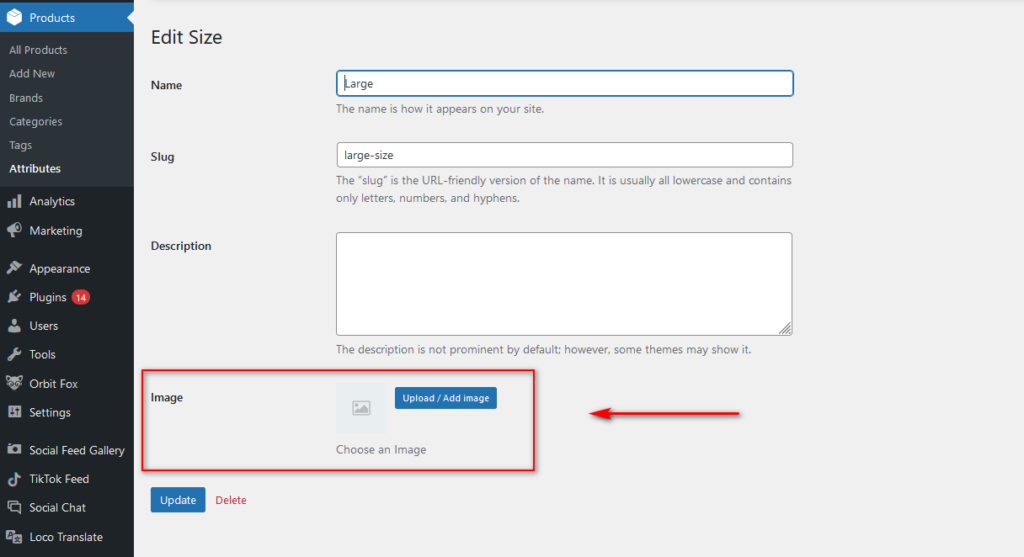Click the TikTok Feed icon

(14, 479)
